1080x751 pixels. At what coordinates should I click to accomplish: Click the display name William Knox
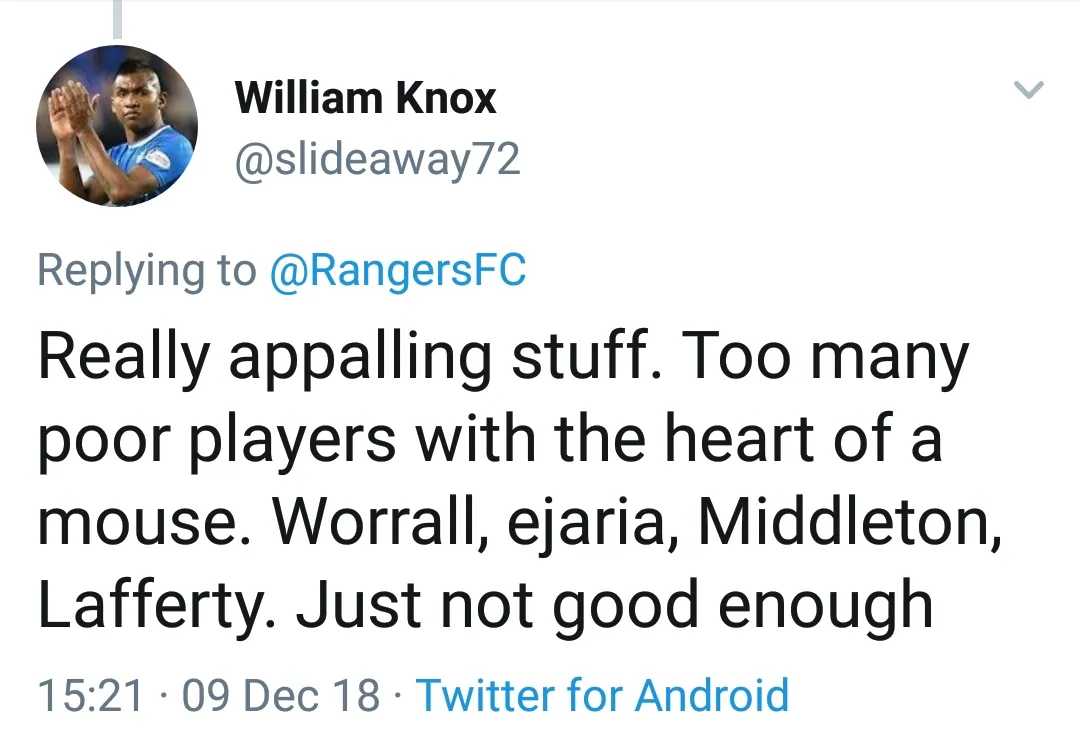365,98
